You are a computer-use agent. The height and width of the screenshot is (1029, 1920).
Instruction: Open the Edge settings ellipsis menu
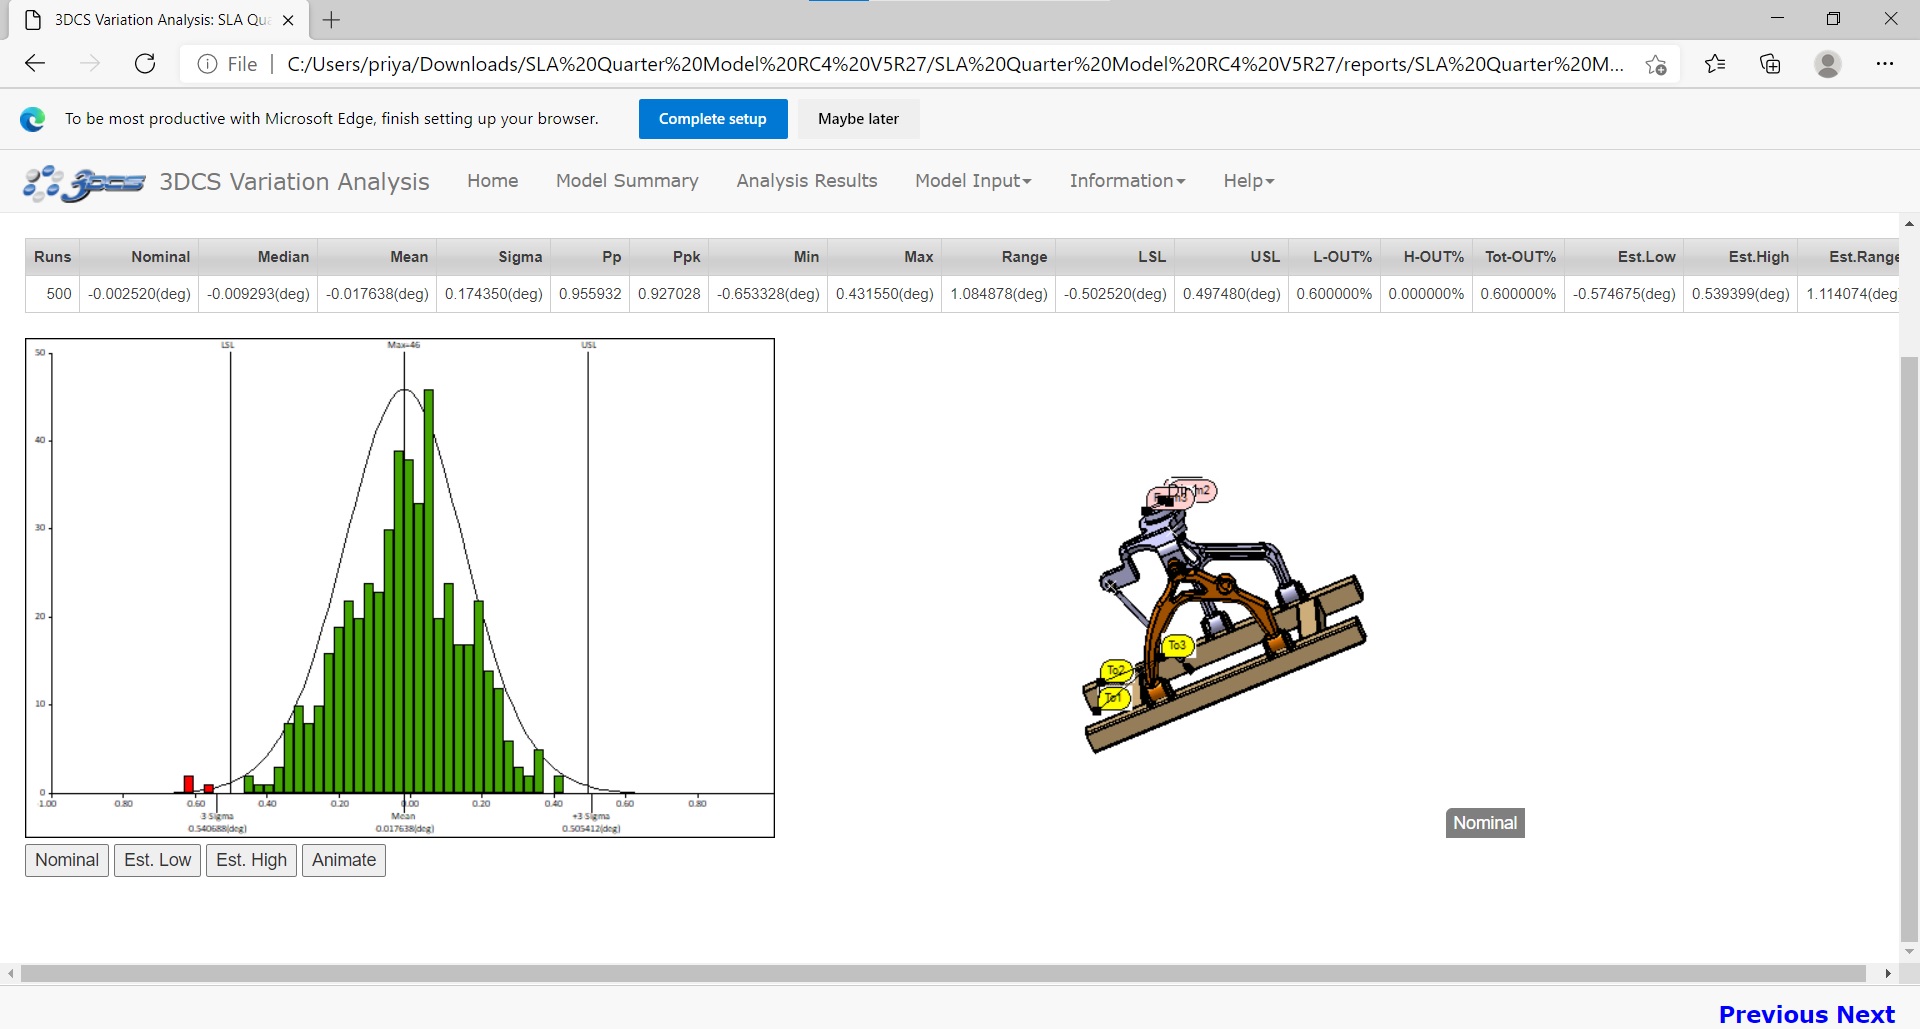(x=1884, y=64)
